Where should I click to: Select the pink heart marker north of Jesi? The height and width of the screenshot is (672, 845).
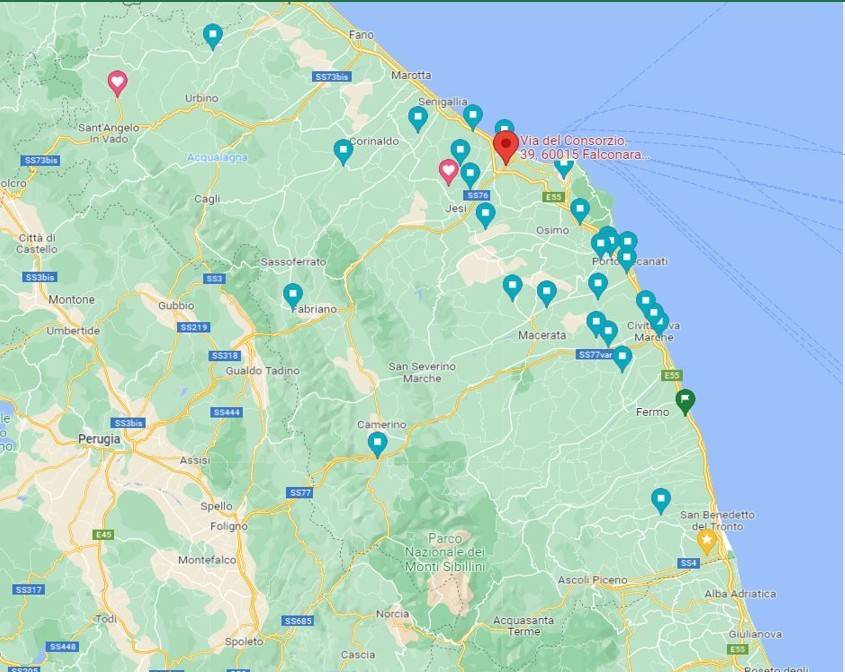(x=448, y=171)
